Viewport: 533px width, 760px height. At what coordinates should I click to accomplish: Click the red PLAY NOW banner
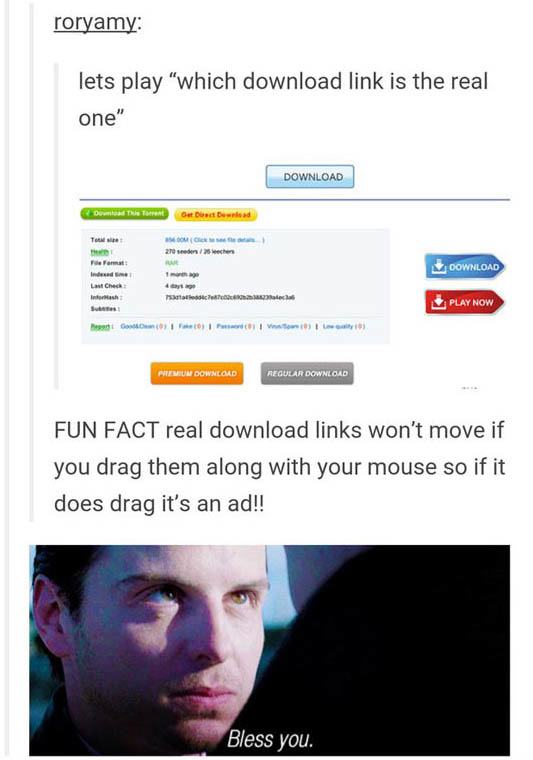pos(464,302)
